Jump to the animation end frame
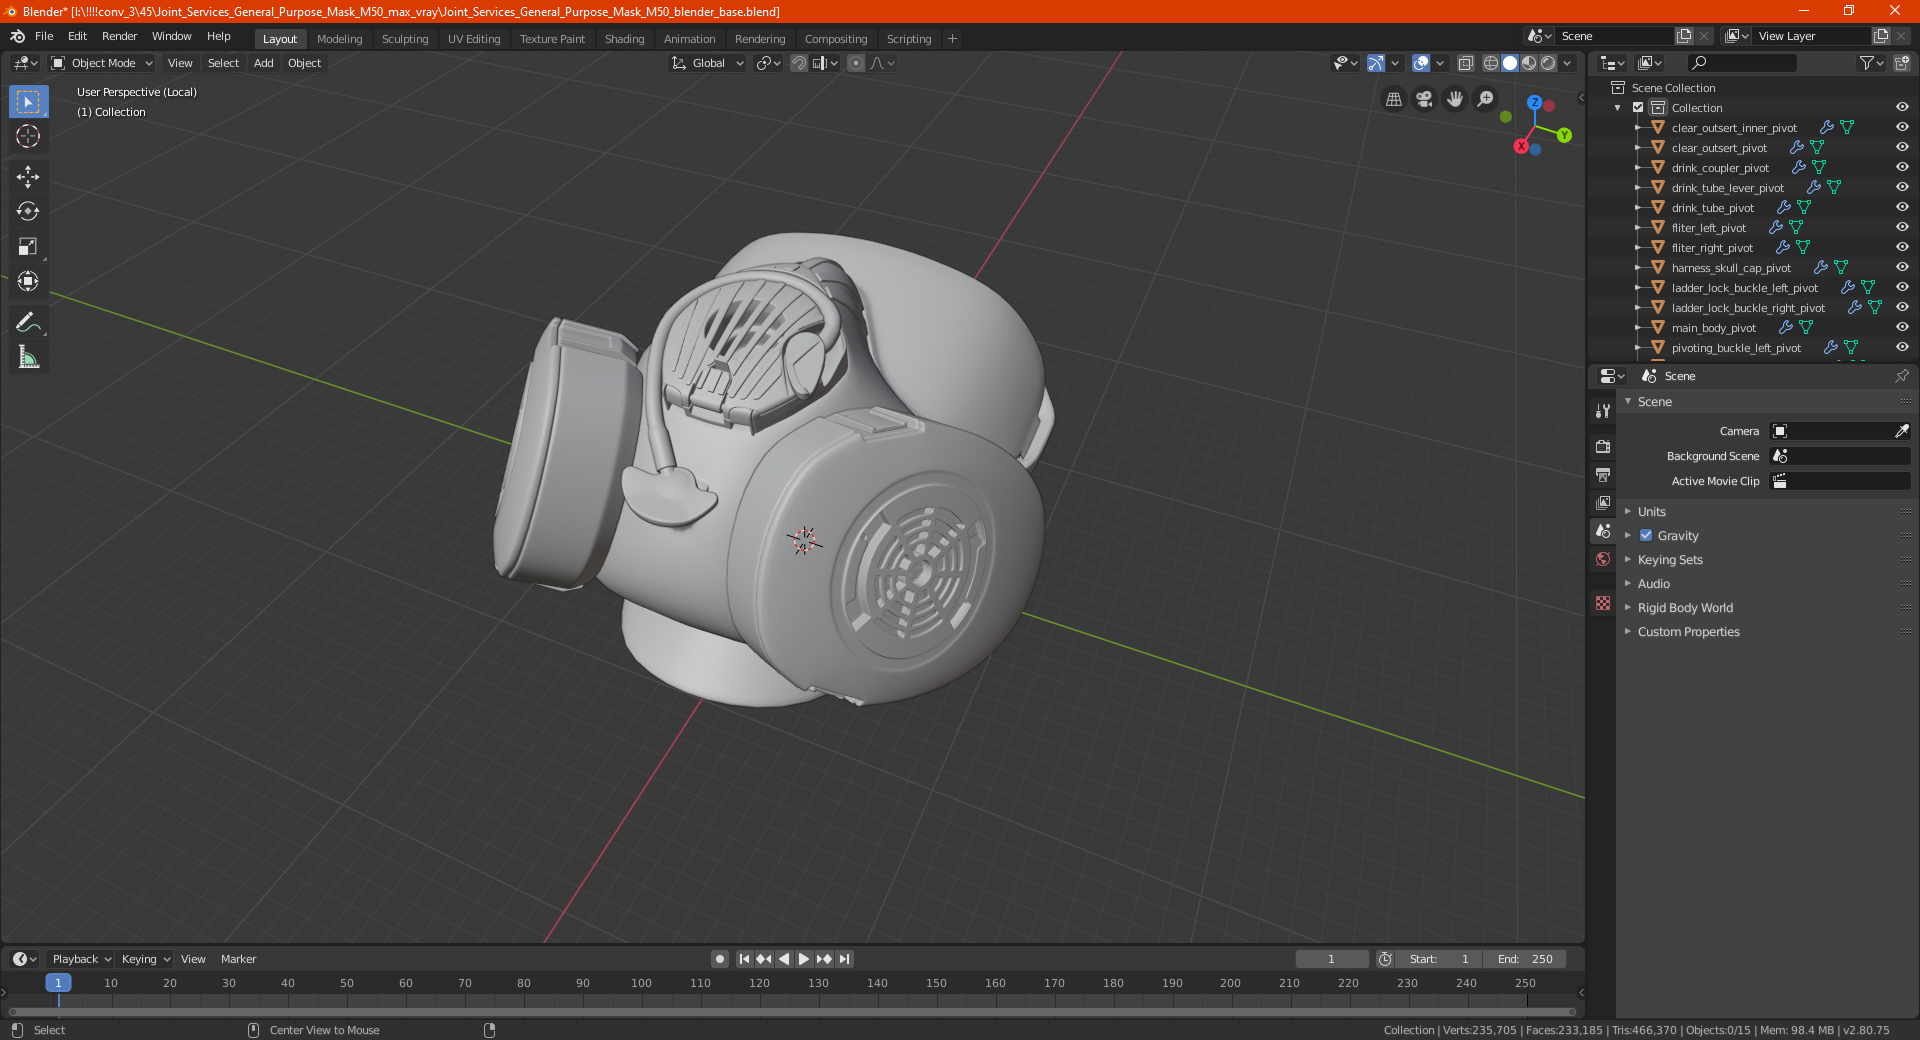Viewport: 1920px width, 1040px height. tap(844, 959)
